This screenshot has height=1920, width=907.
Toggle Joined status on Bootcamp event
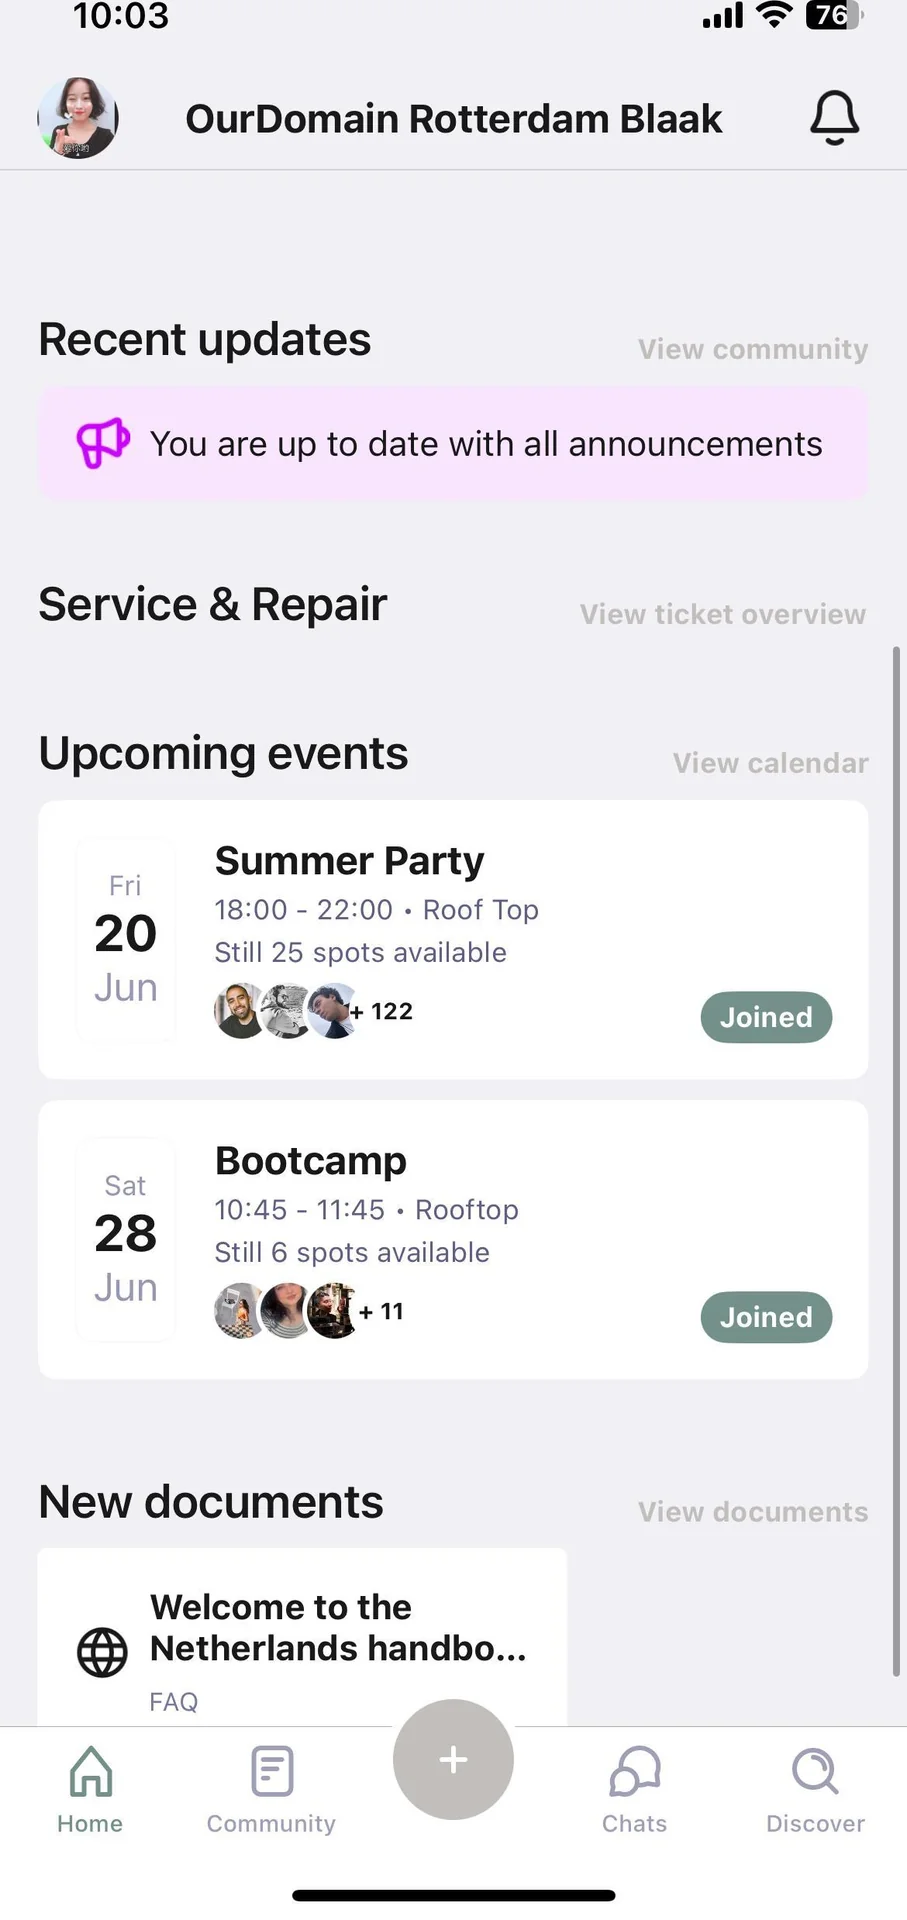click(x=766, y=1317)
